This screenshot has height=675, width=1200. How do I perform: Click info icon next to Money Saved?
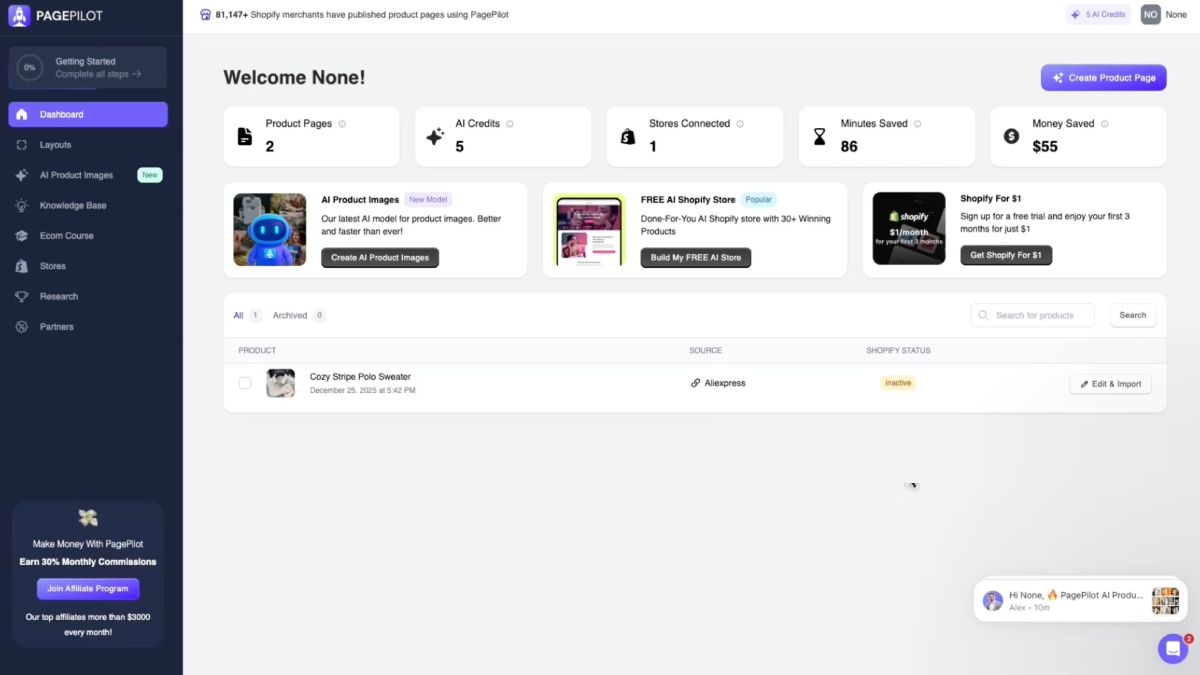[1105, 124]
